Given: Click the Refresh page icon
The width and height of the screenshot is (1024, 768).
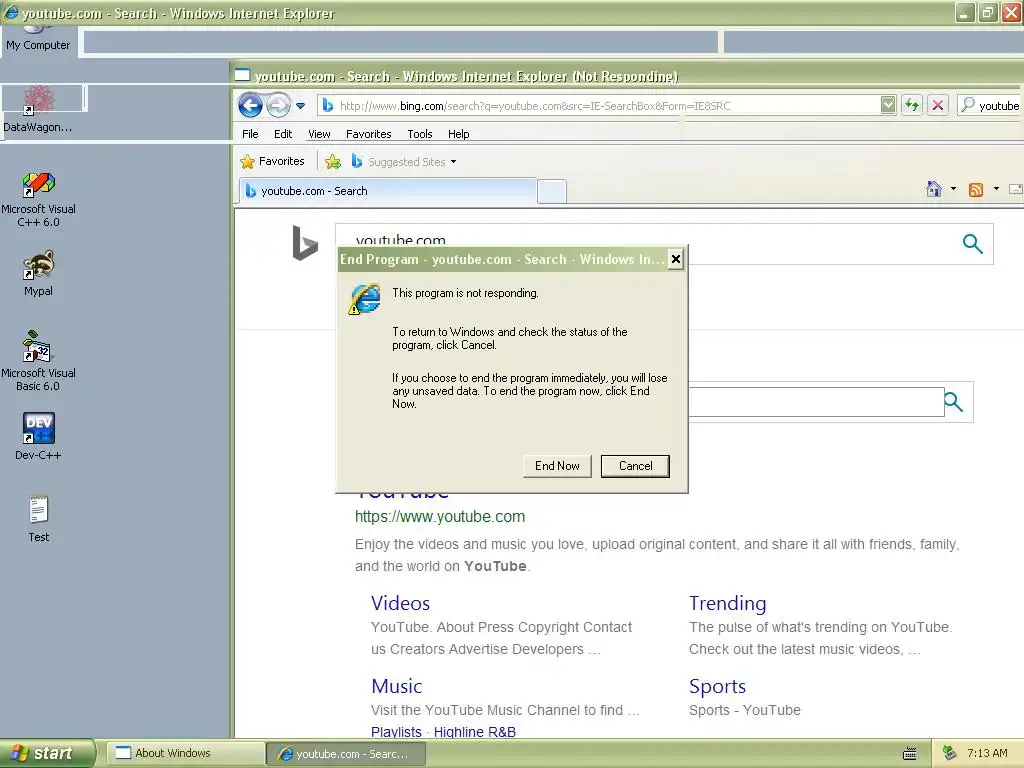Looking at the screenshot, I should (912, 105).
